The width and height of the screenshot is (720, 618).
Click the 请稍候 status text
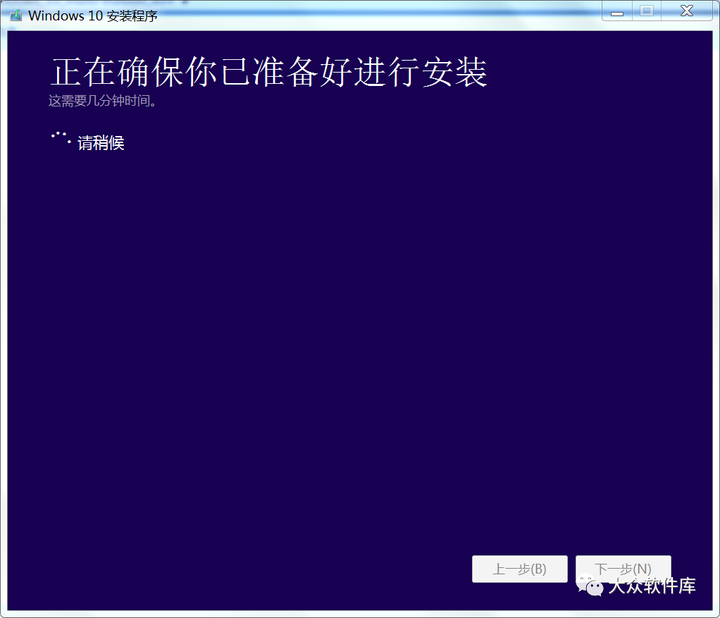tap(101, 143)
